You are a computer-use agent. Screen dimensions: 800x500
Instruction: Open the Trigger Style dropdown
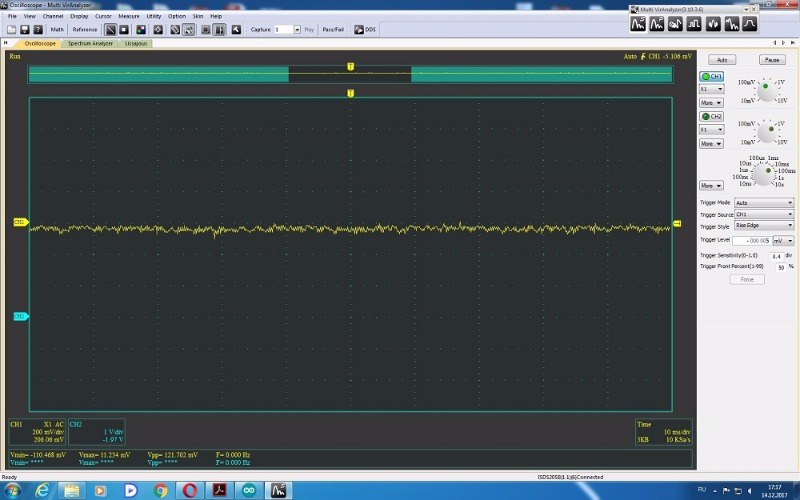point(764,225)
